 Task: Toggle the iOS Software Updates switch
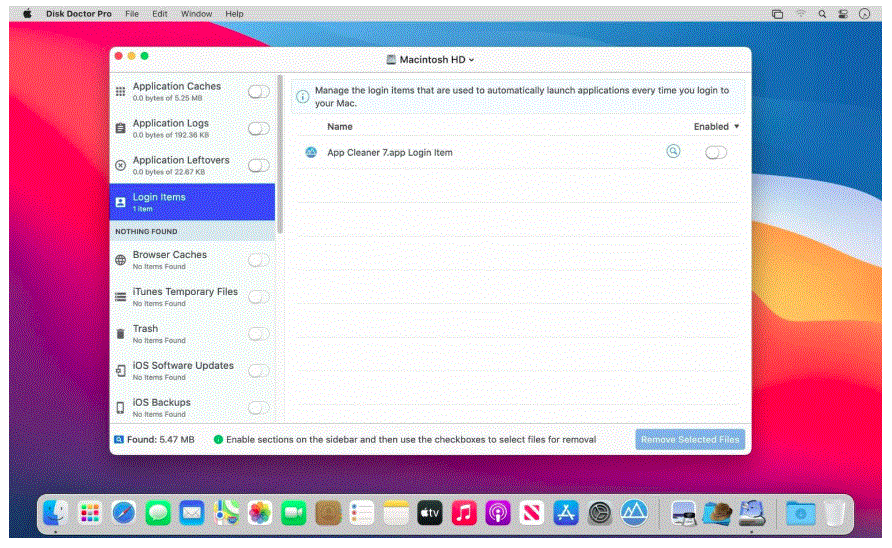[x=259, y=371]
